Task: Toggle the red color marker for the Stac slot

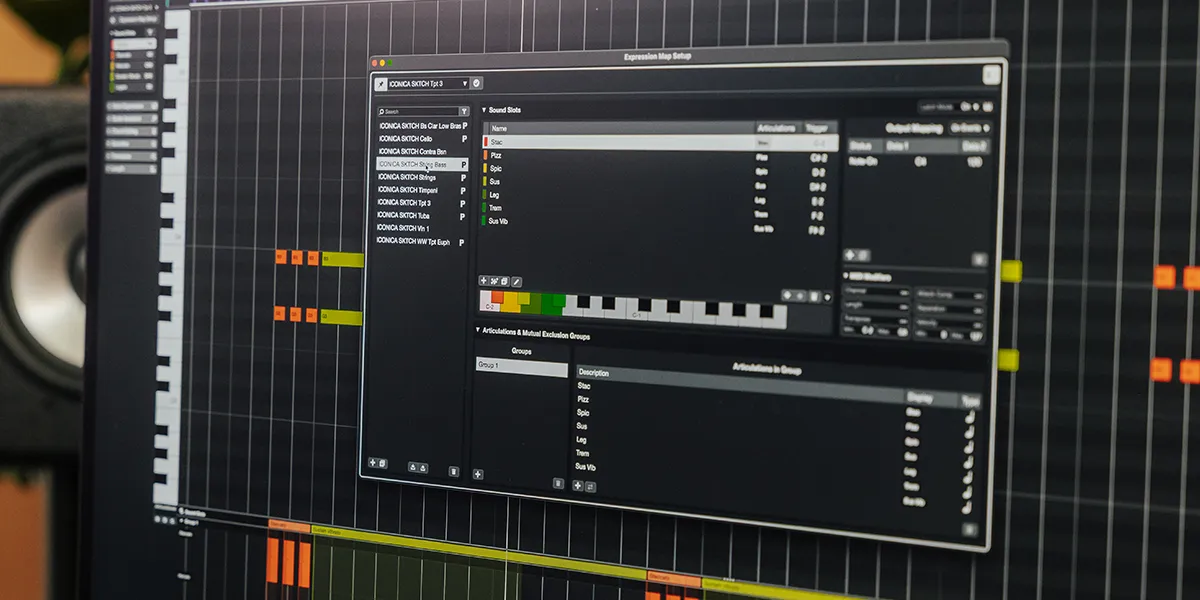Action: (x=484, y=143)
